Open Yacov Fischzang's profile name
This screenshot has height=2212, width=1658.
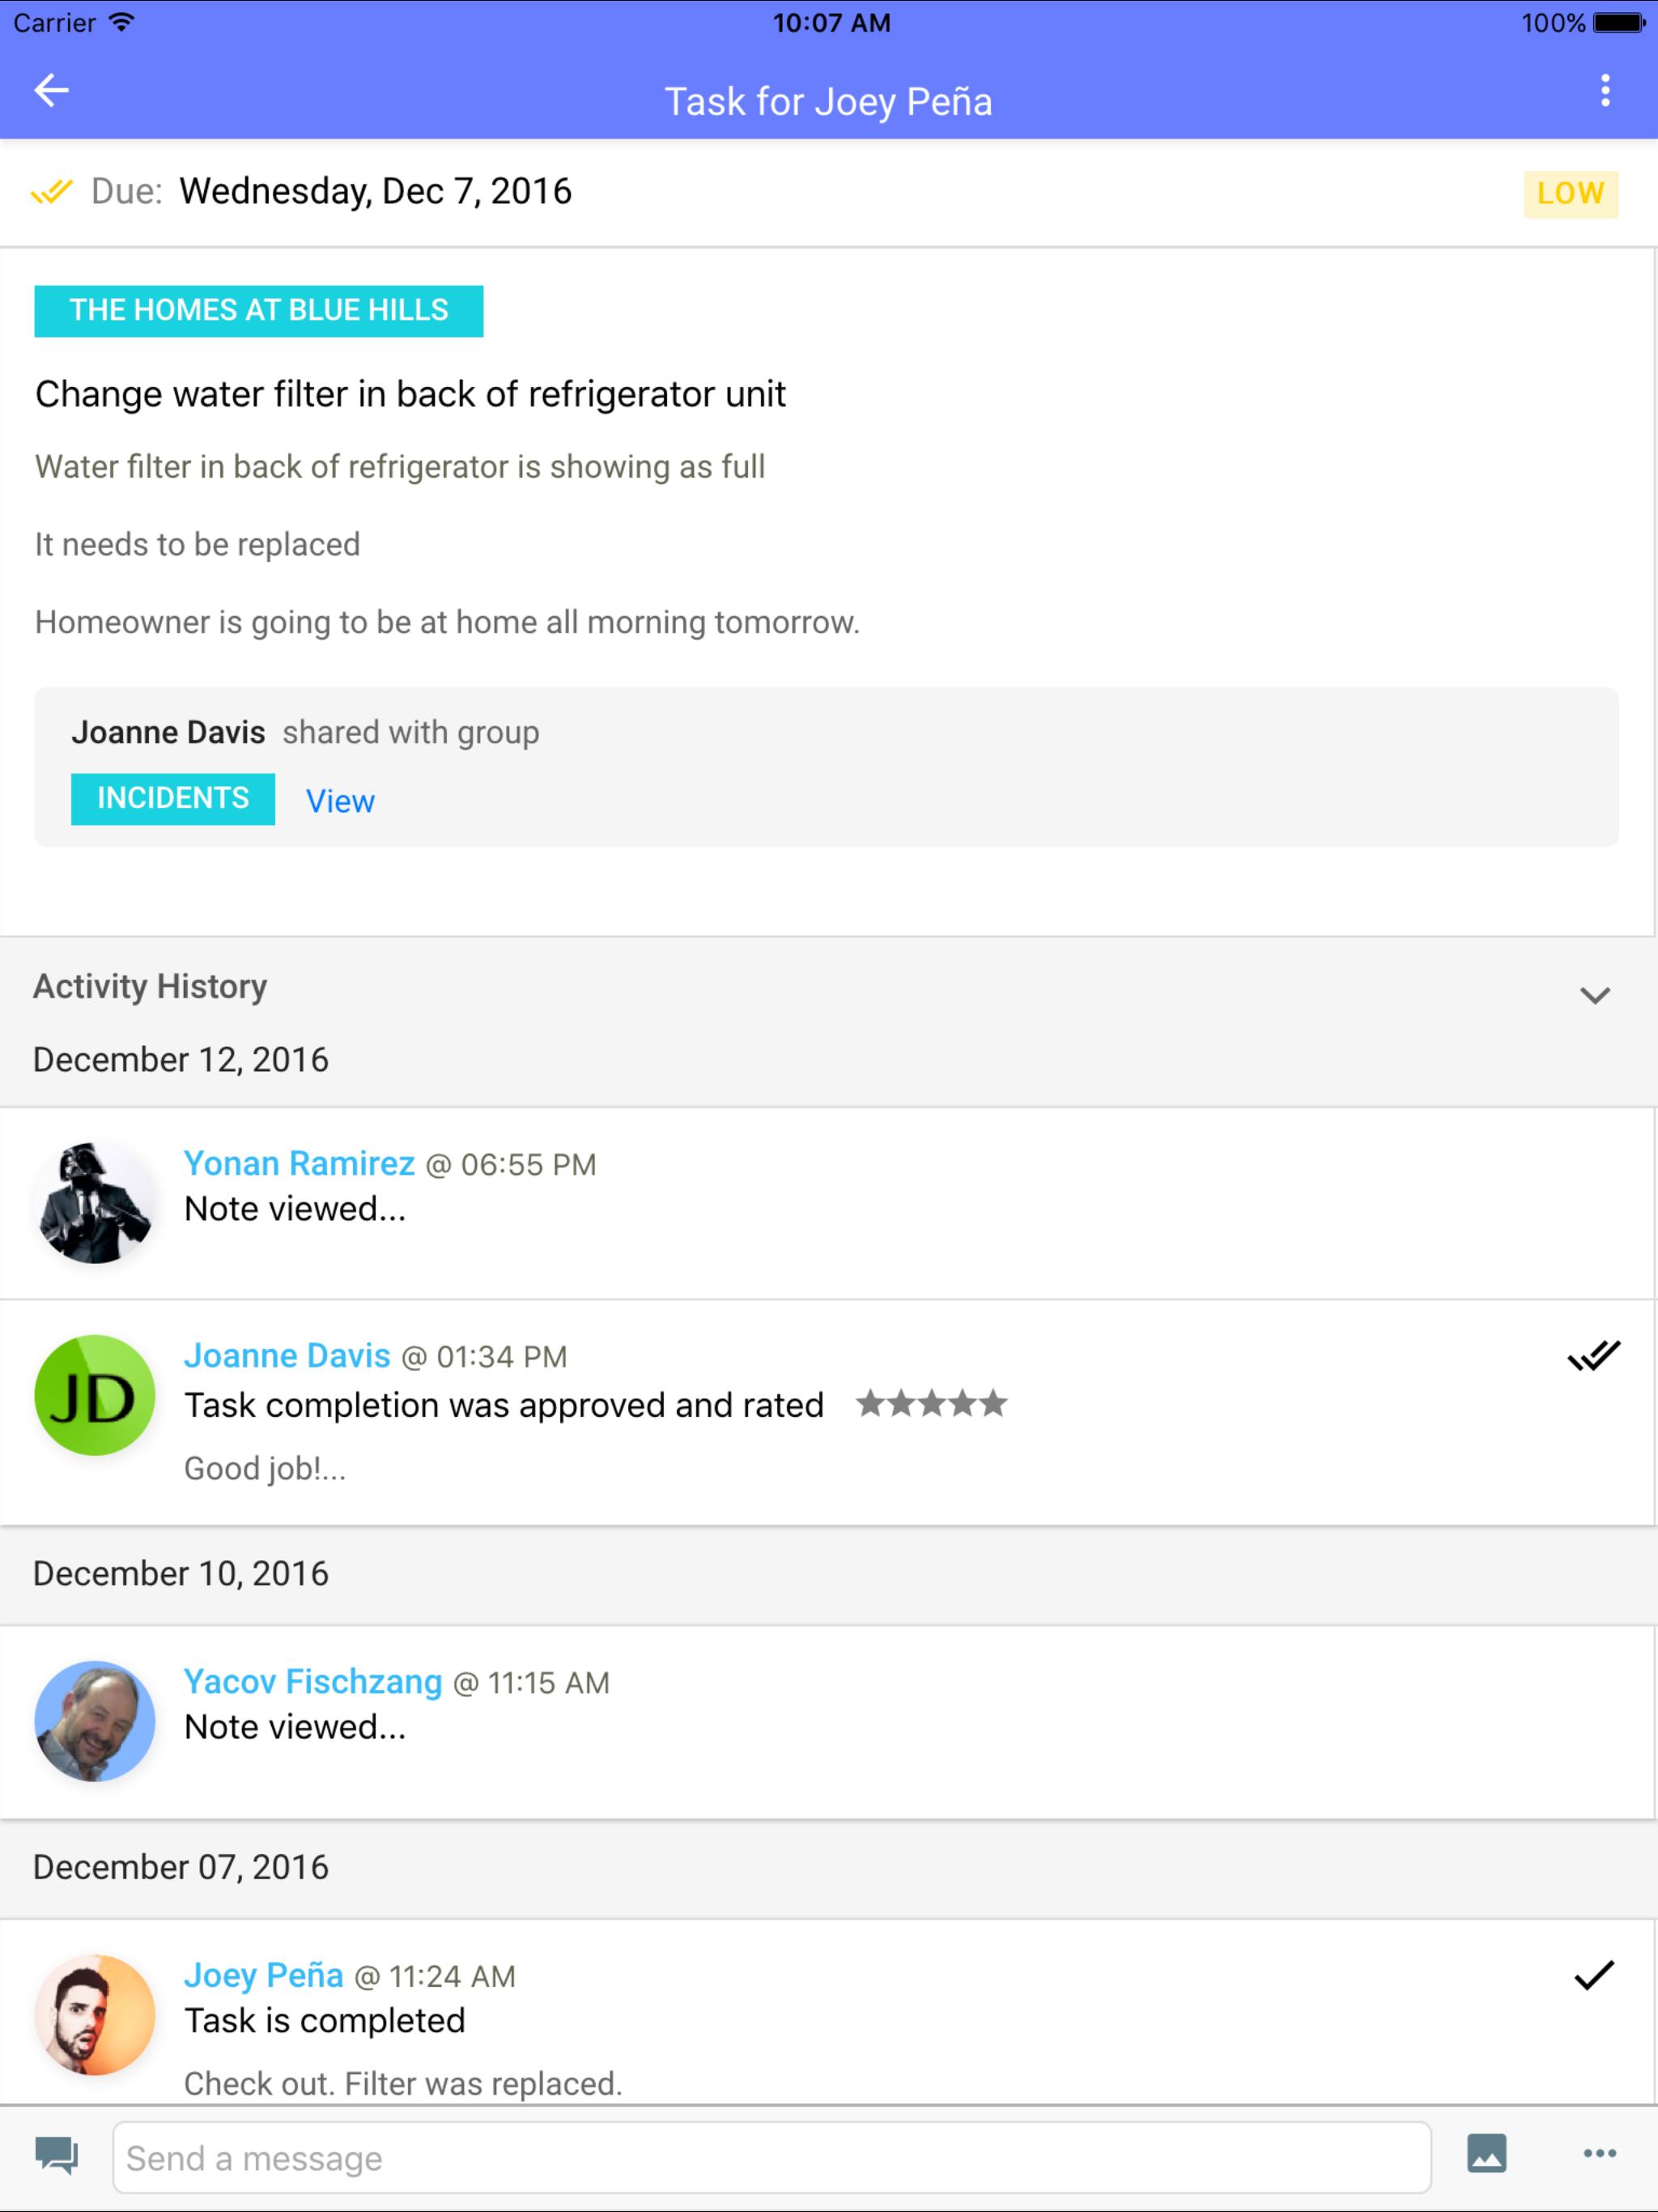pyautogui.click(x=313, y=1681)
